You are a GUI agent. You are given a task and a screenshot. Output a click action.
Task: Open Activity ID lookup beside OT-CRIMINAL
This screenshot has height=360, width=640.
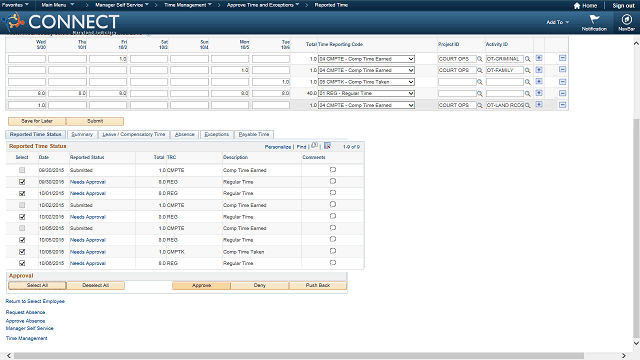pyautogui.click(x=527, y=59)
